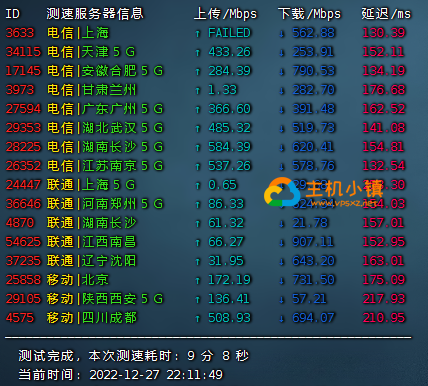Select server ID 3633

pyautogui.click(x=20, y=33)
